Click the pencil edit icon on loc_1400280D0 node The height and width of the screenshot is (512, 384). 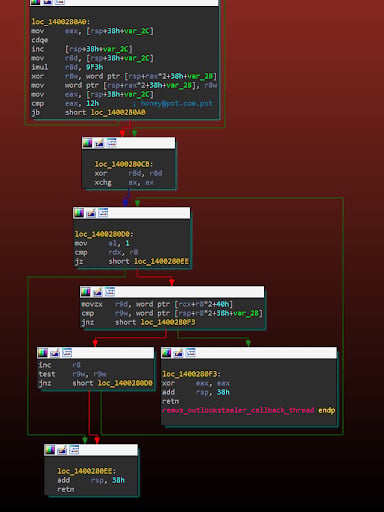[91, 213]
